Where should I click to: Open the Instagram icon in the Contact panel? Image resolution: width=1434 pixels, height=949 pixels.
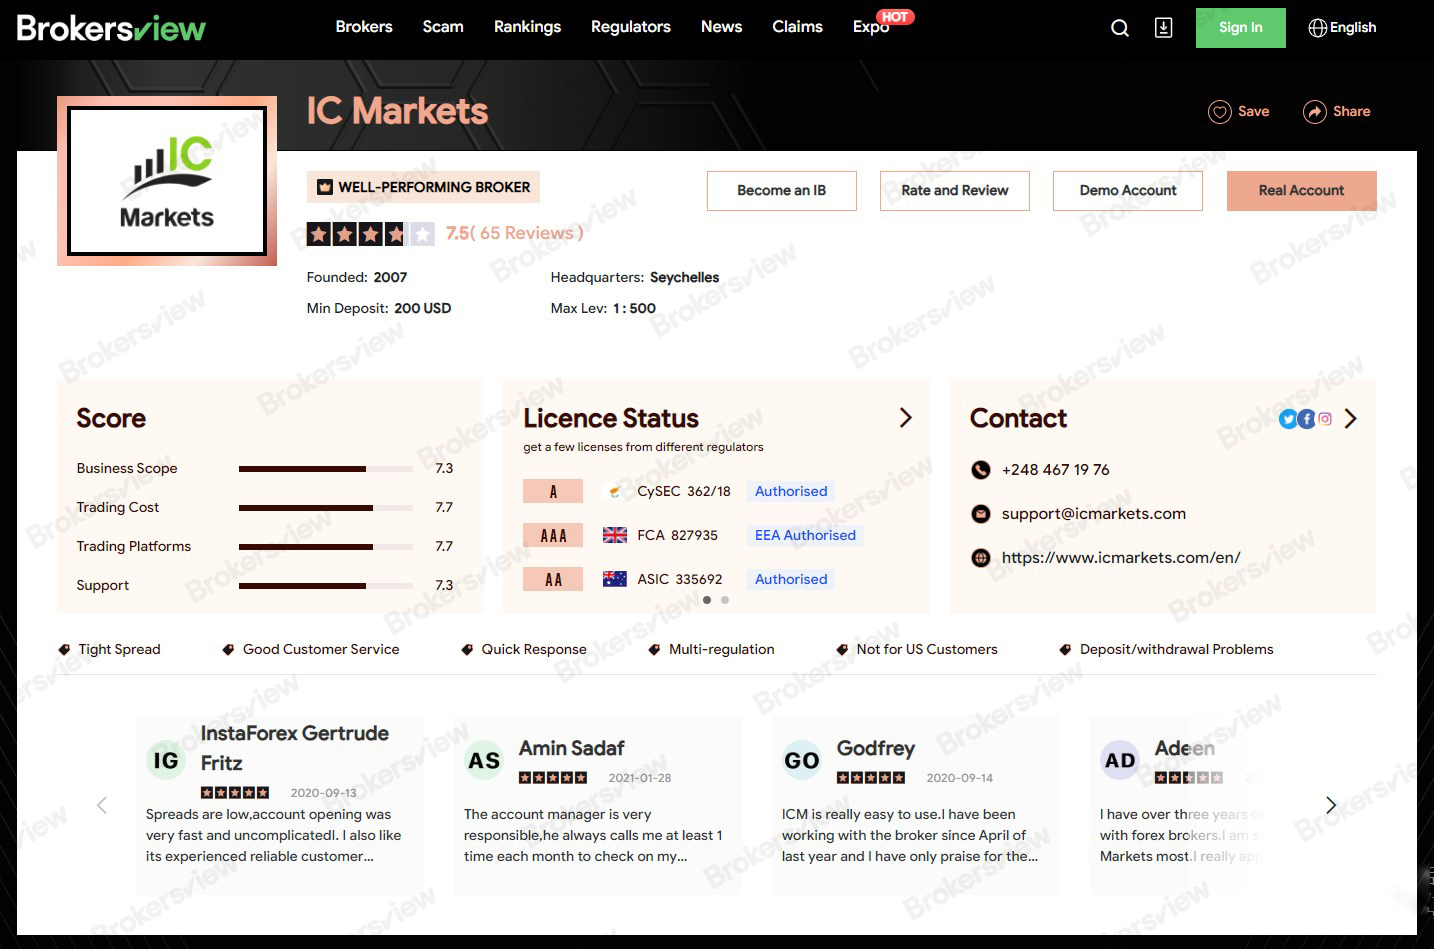point(1325,419)
